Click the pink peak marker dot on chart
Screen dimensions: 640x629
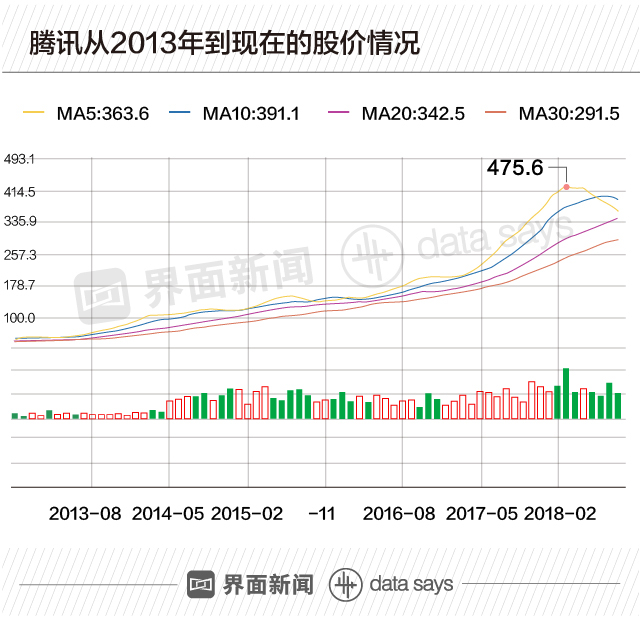tap(566, 187)
